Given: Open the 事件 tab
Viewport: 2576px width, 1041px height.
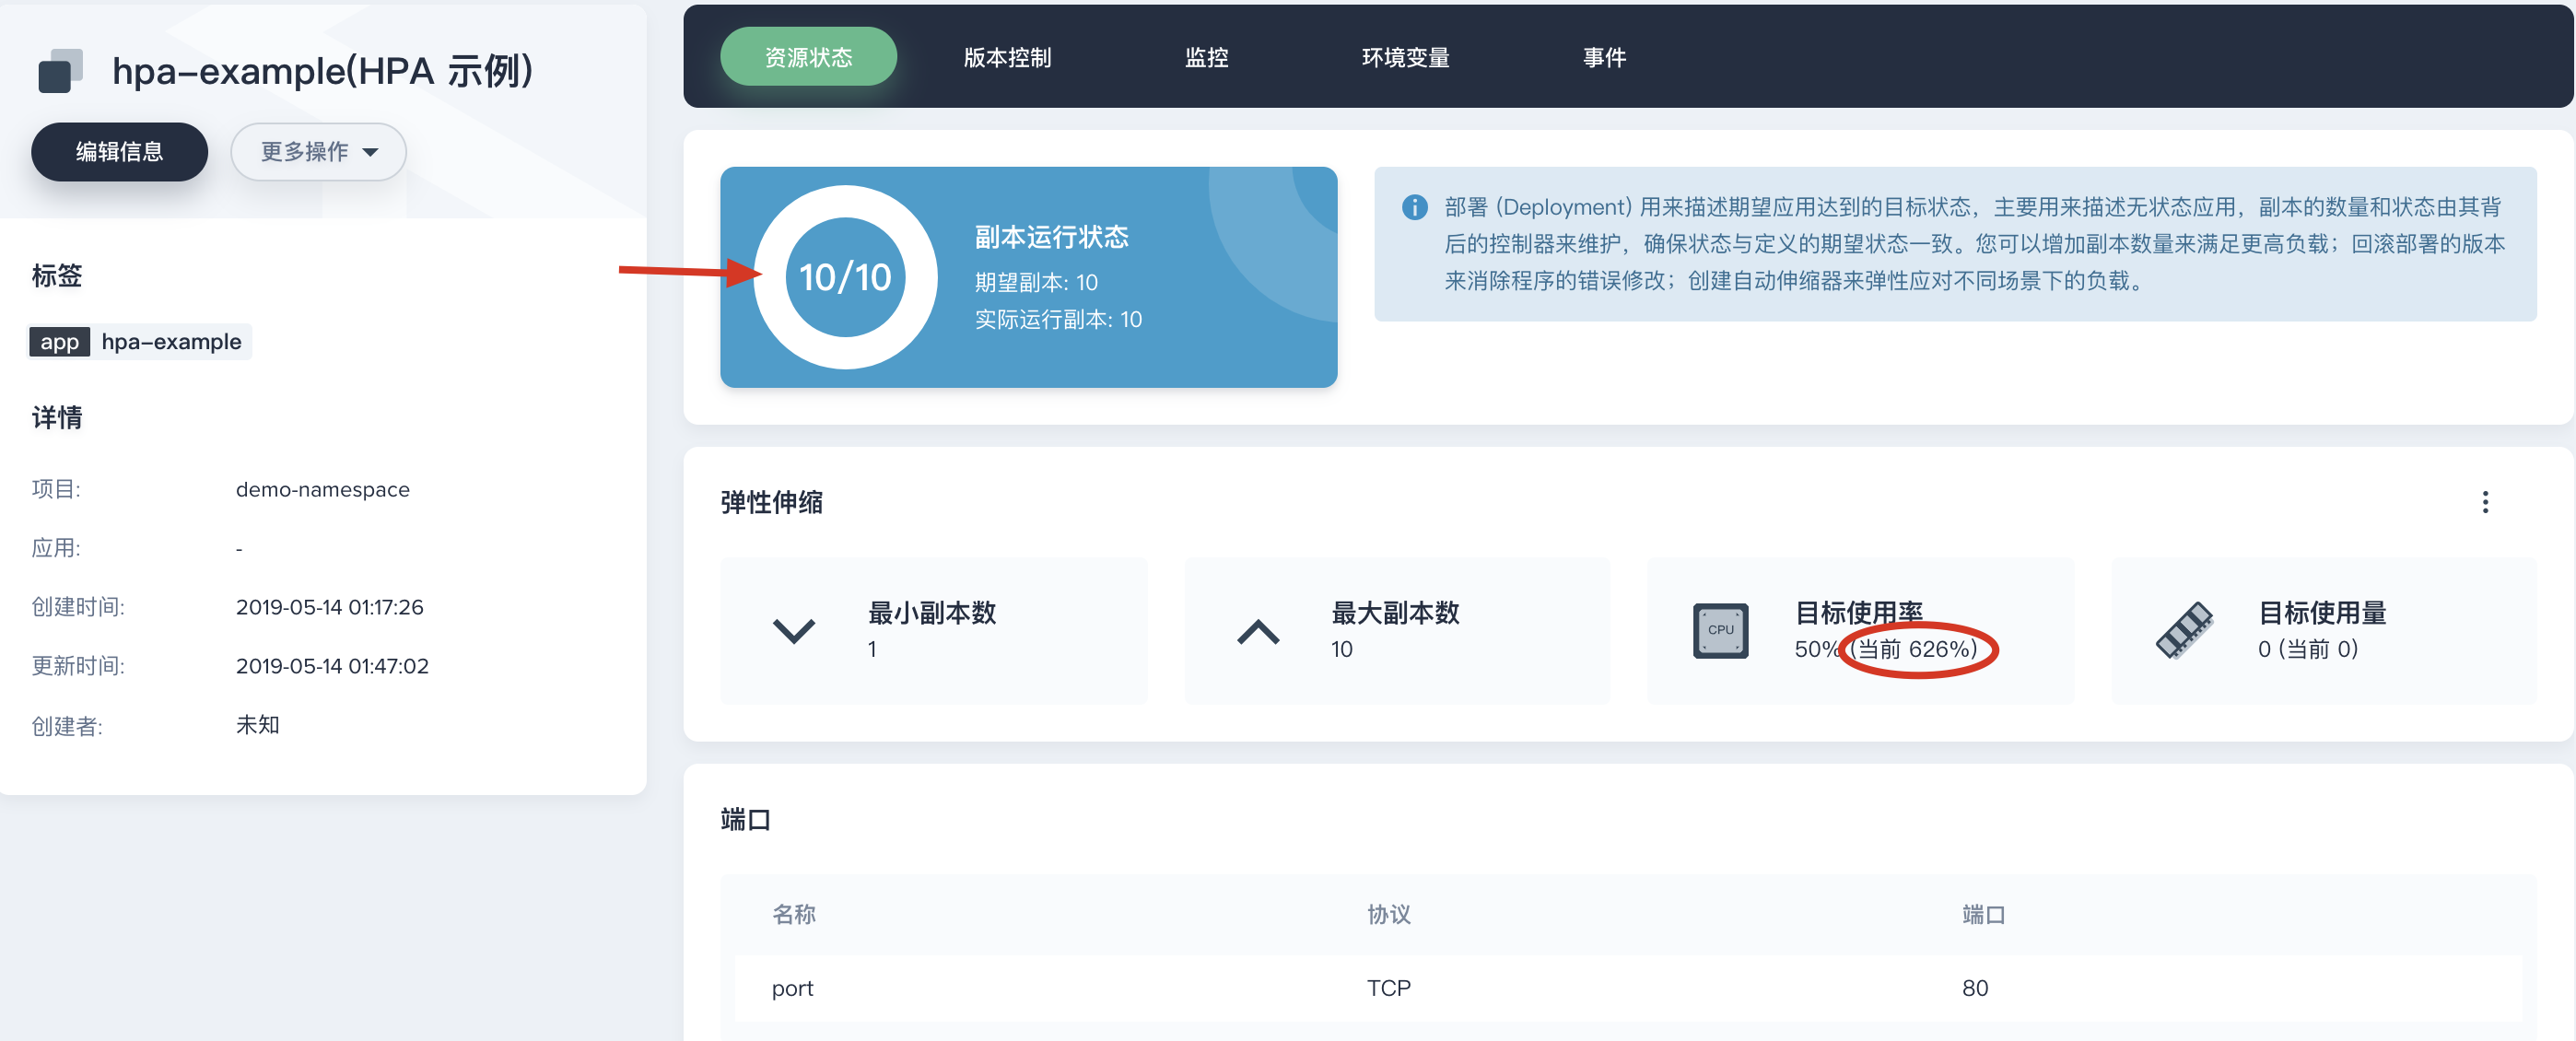Looking at the screenshot, I should [x=1604, y=57].
